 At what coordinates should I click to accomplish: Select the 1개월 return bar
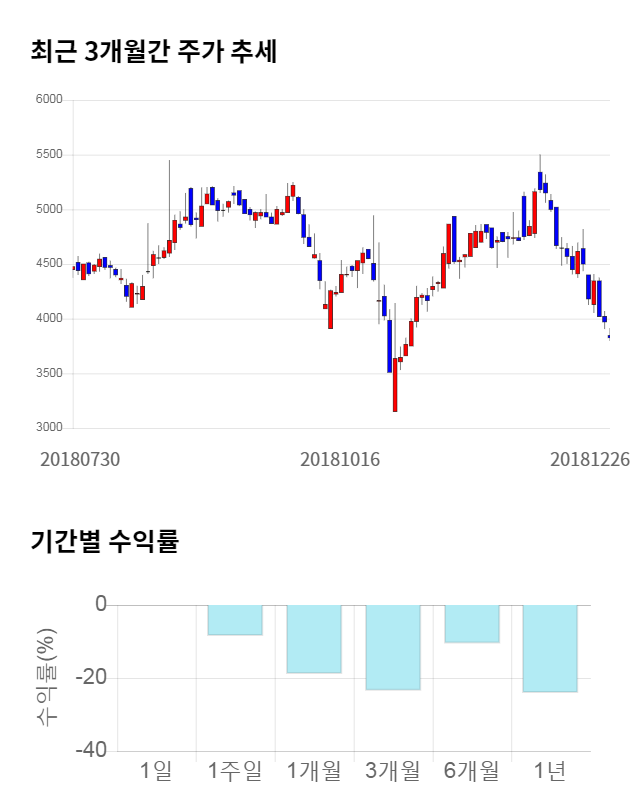click(314, 639)
